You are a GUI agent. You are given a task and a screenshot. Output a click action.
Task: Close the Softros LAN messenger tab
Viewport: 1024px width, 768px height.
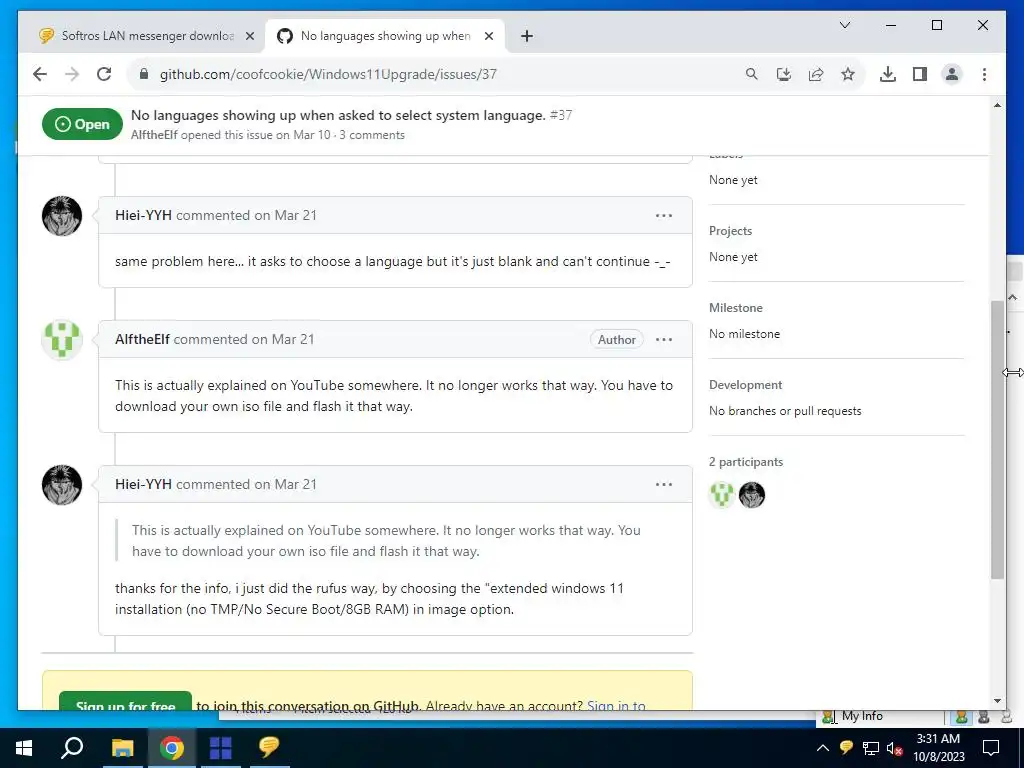pos(249,36)
